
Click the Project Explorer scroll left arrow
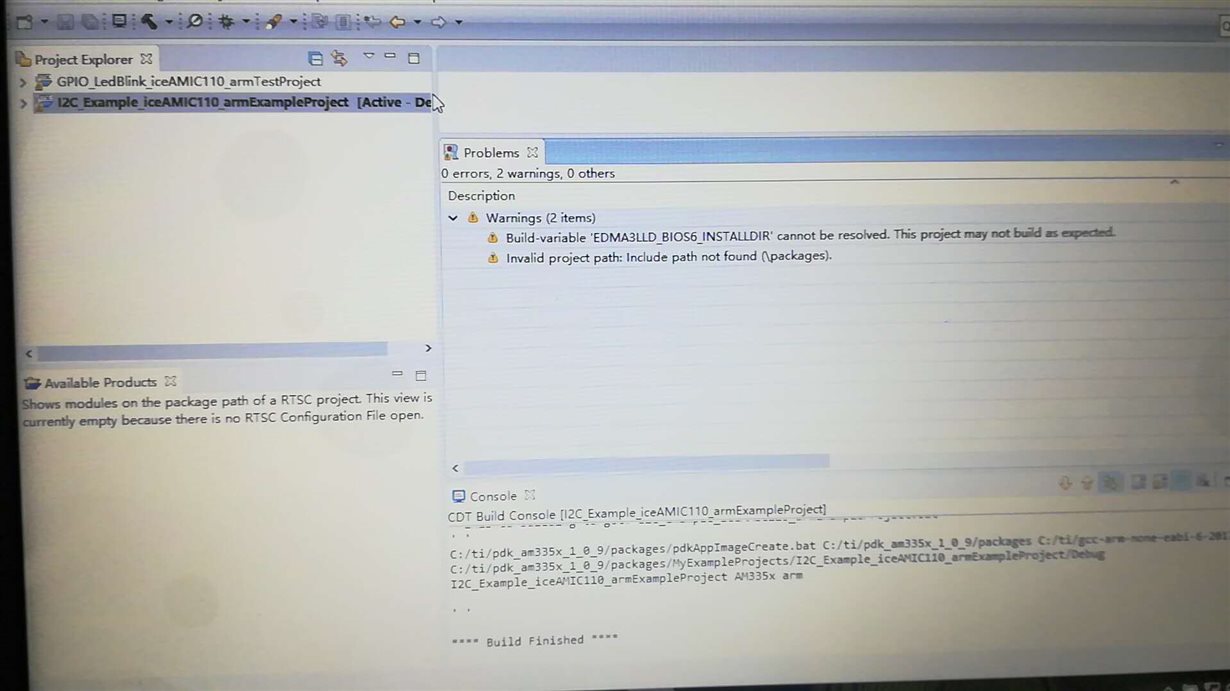[28, 353]
